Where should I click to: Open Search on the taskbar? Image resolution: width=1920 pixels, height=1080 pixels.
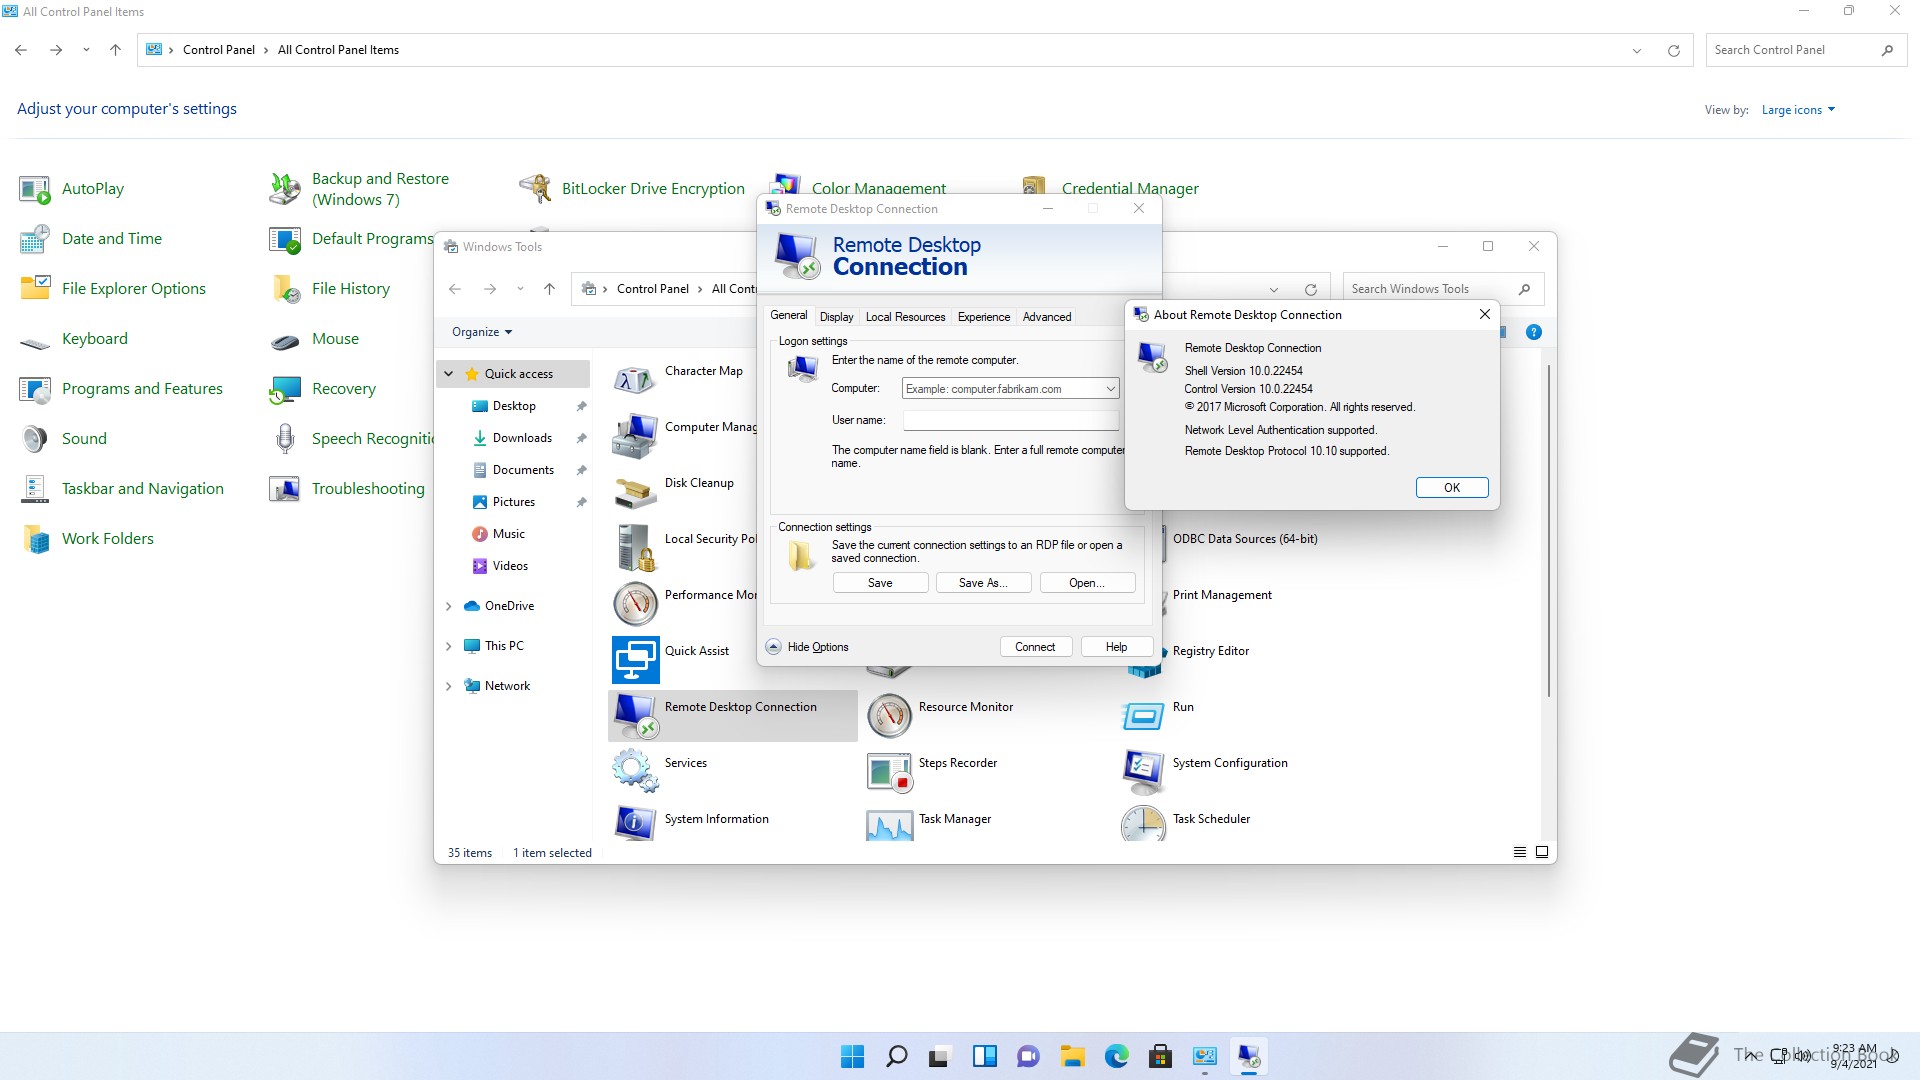(897, 1056)
